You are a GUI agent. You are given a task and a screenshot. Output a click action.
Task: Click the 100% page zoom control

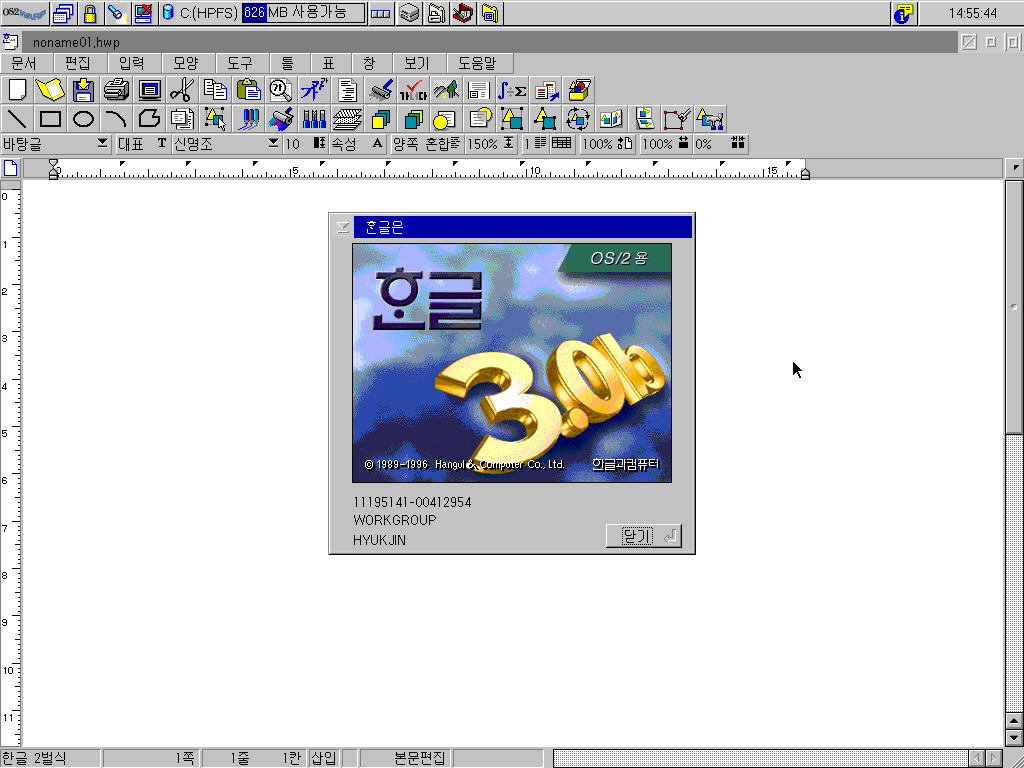(x=607, y=144)
